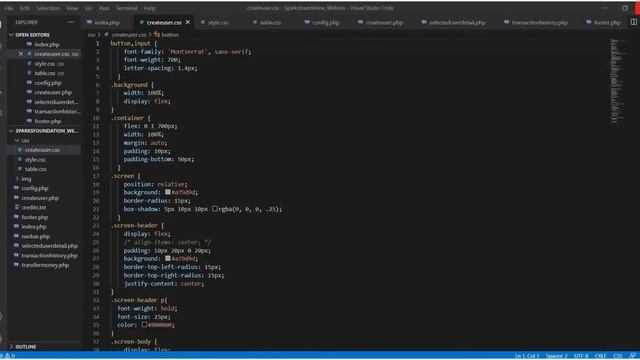Viewport: 640px width, 360px height.
Task: Click line number 17 in the gutter
Action: pos(96,176)
